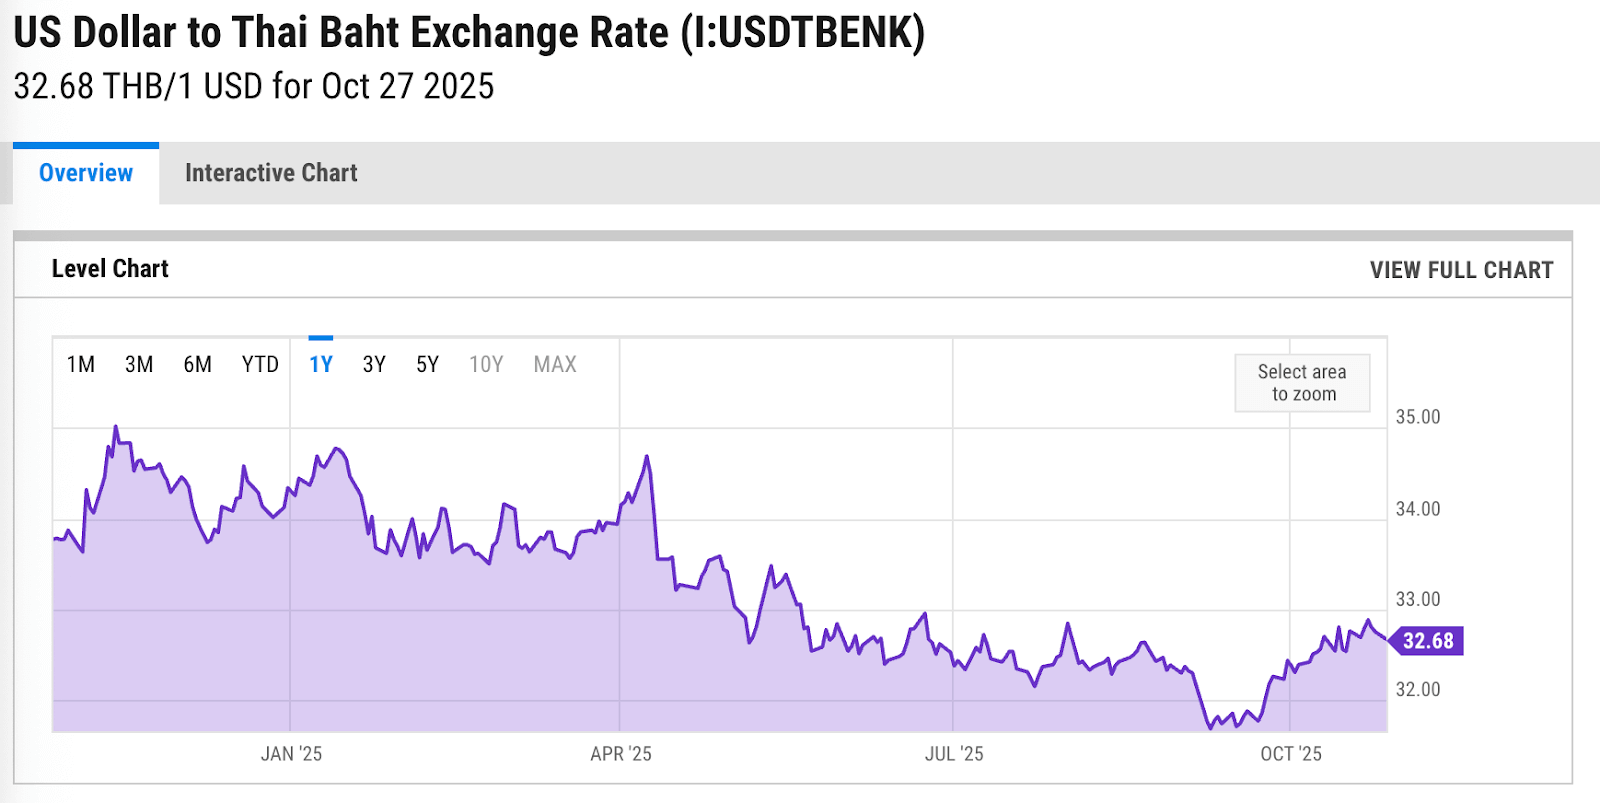Screen dimensions: 1600x803
Task: Switch to the Interactive Chart tab
Action: (270, 172)
